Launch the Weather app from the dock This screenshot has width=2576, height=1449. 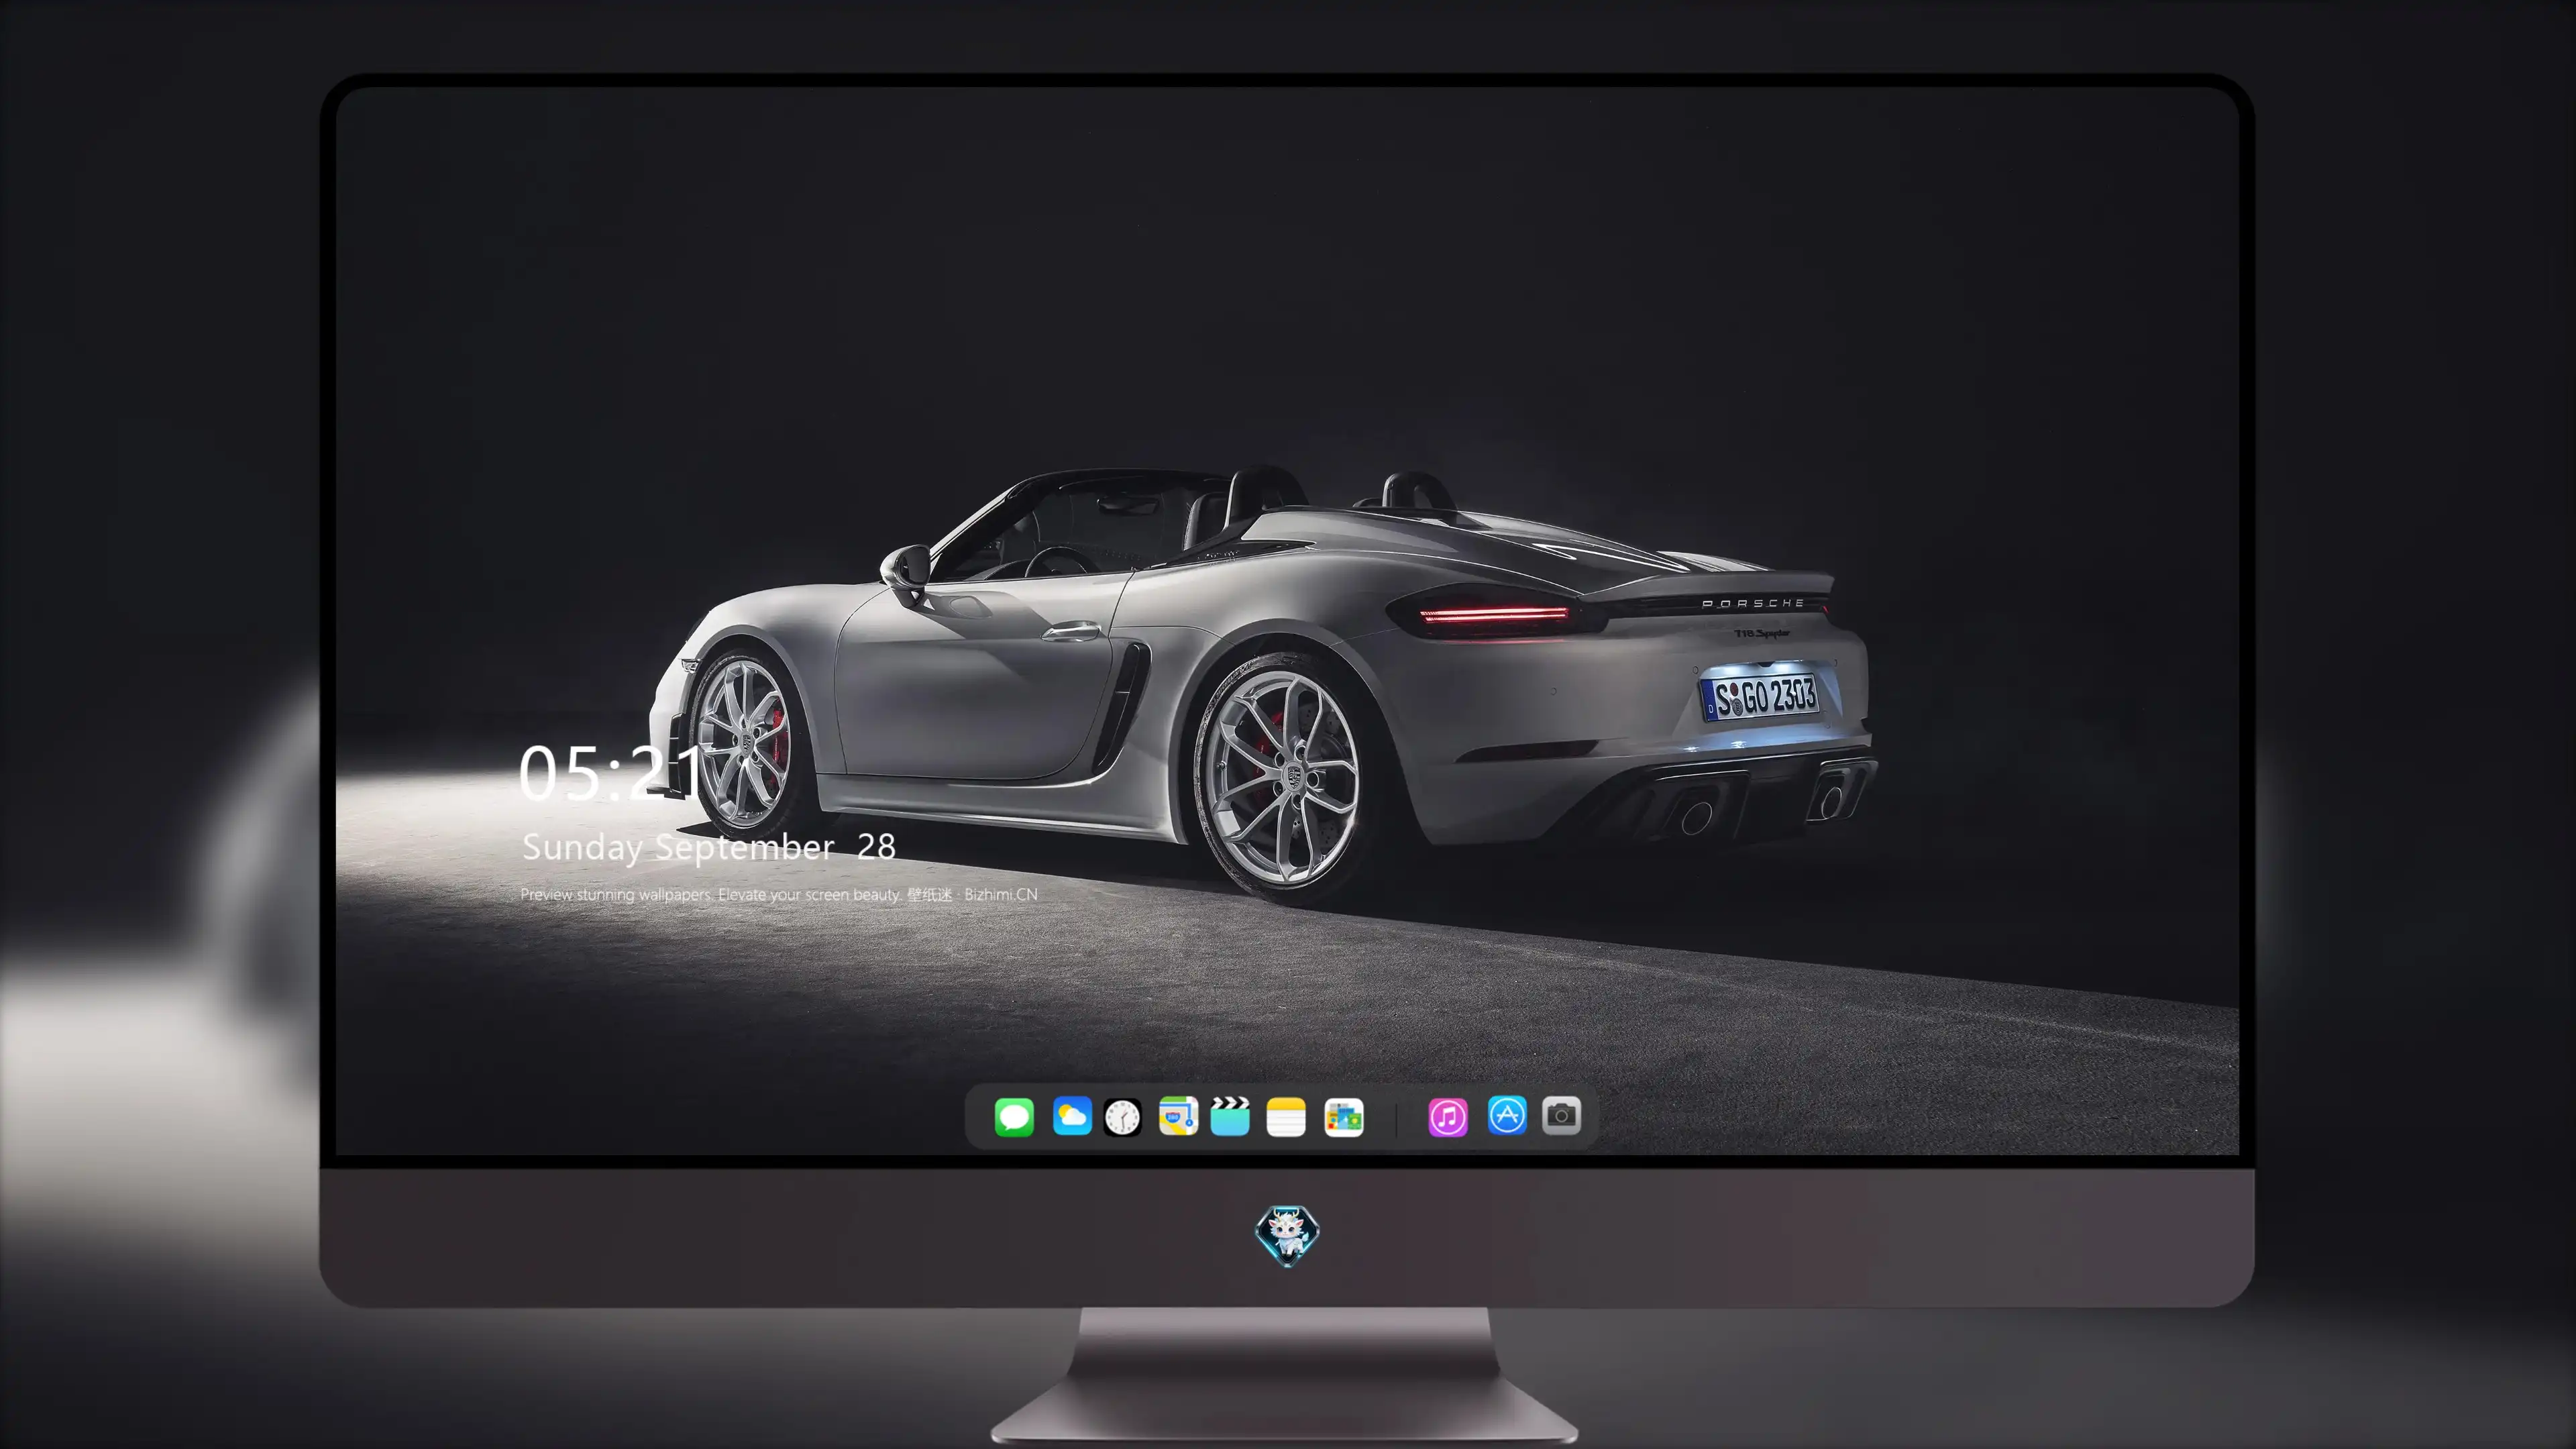(1072, 1117)
